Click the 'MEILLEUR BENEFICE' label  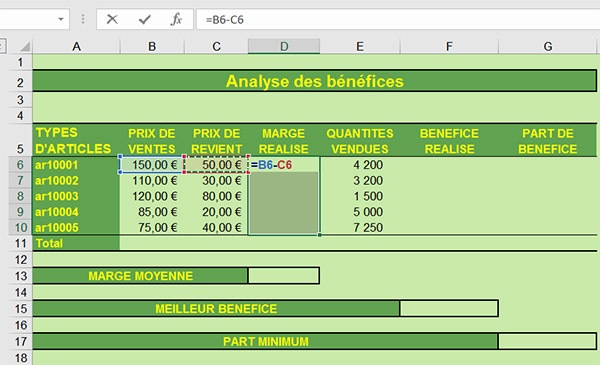tap(216, 308)
